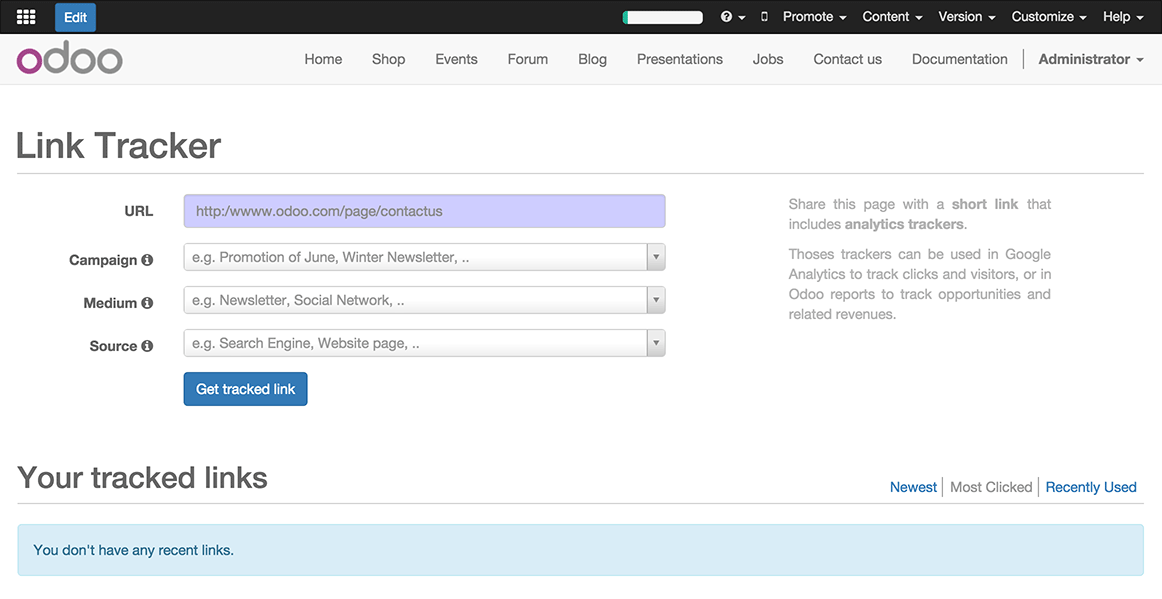Click inside the URL input field
This screenshot has width=1162, height=599.
(423, 211)
